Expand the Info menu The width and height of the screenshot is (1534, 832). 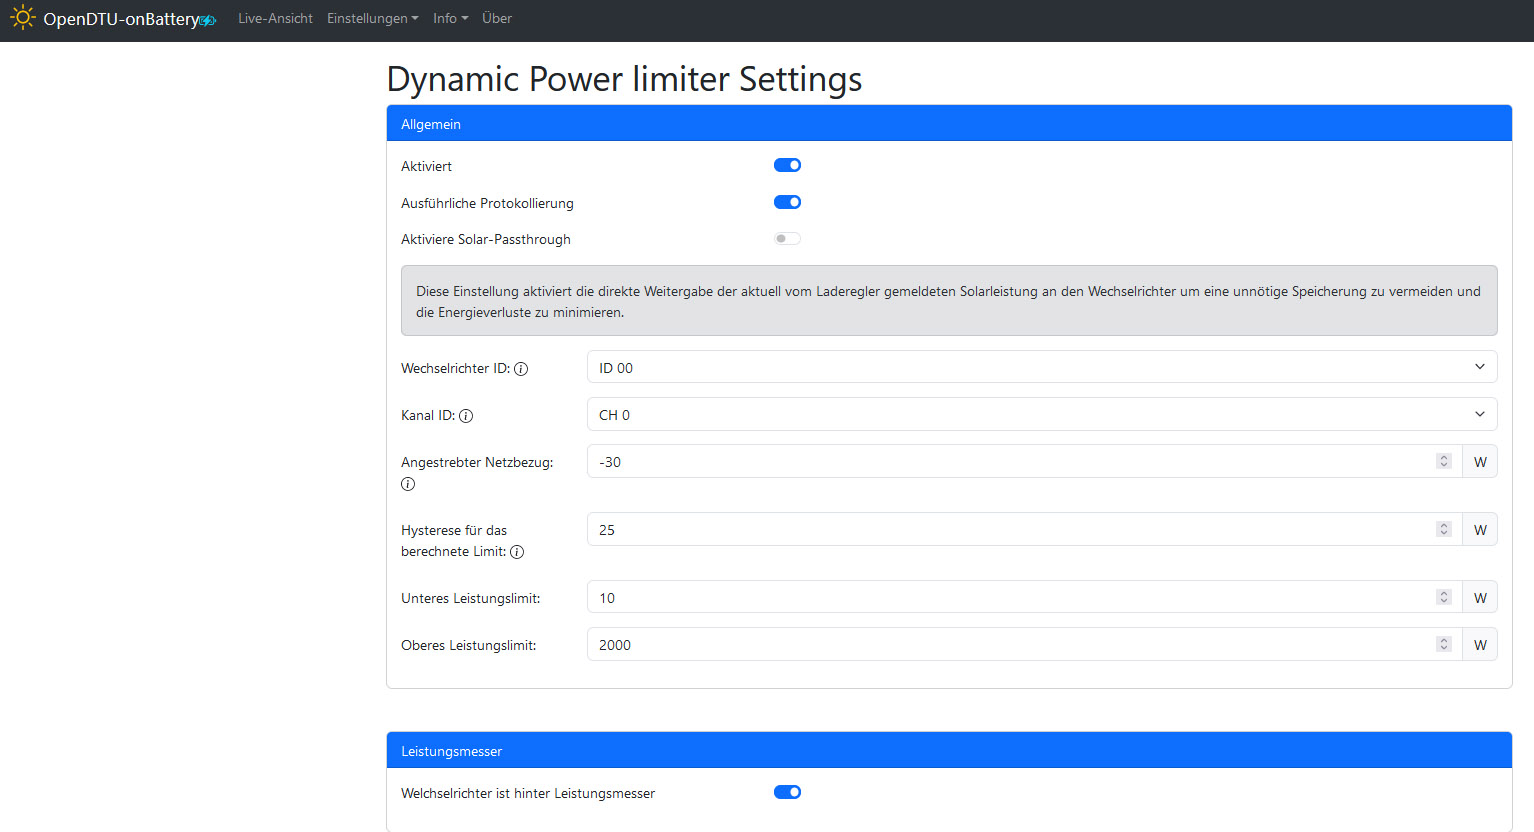450,18
